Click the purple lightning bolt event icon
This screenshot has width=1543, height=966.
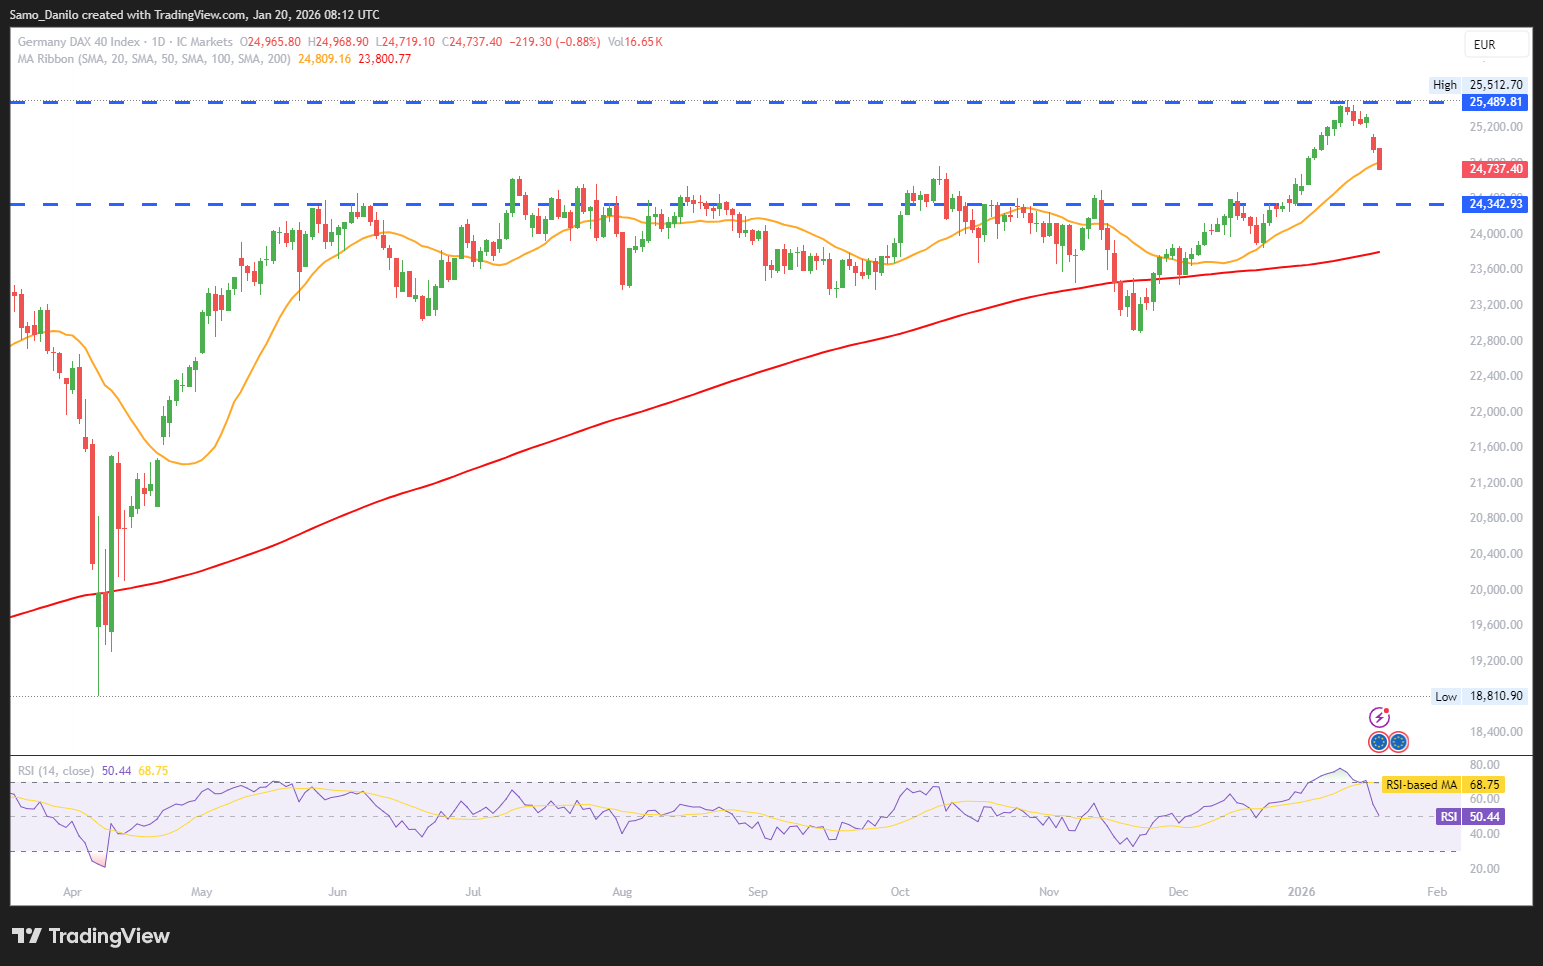1379,717
